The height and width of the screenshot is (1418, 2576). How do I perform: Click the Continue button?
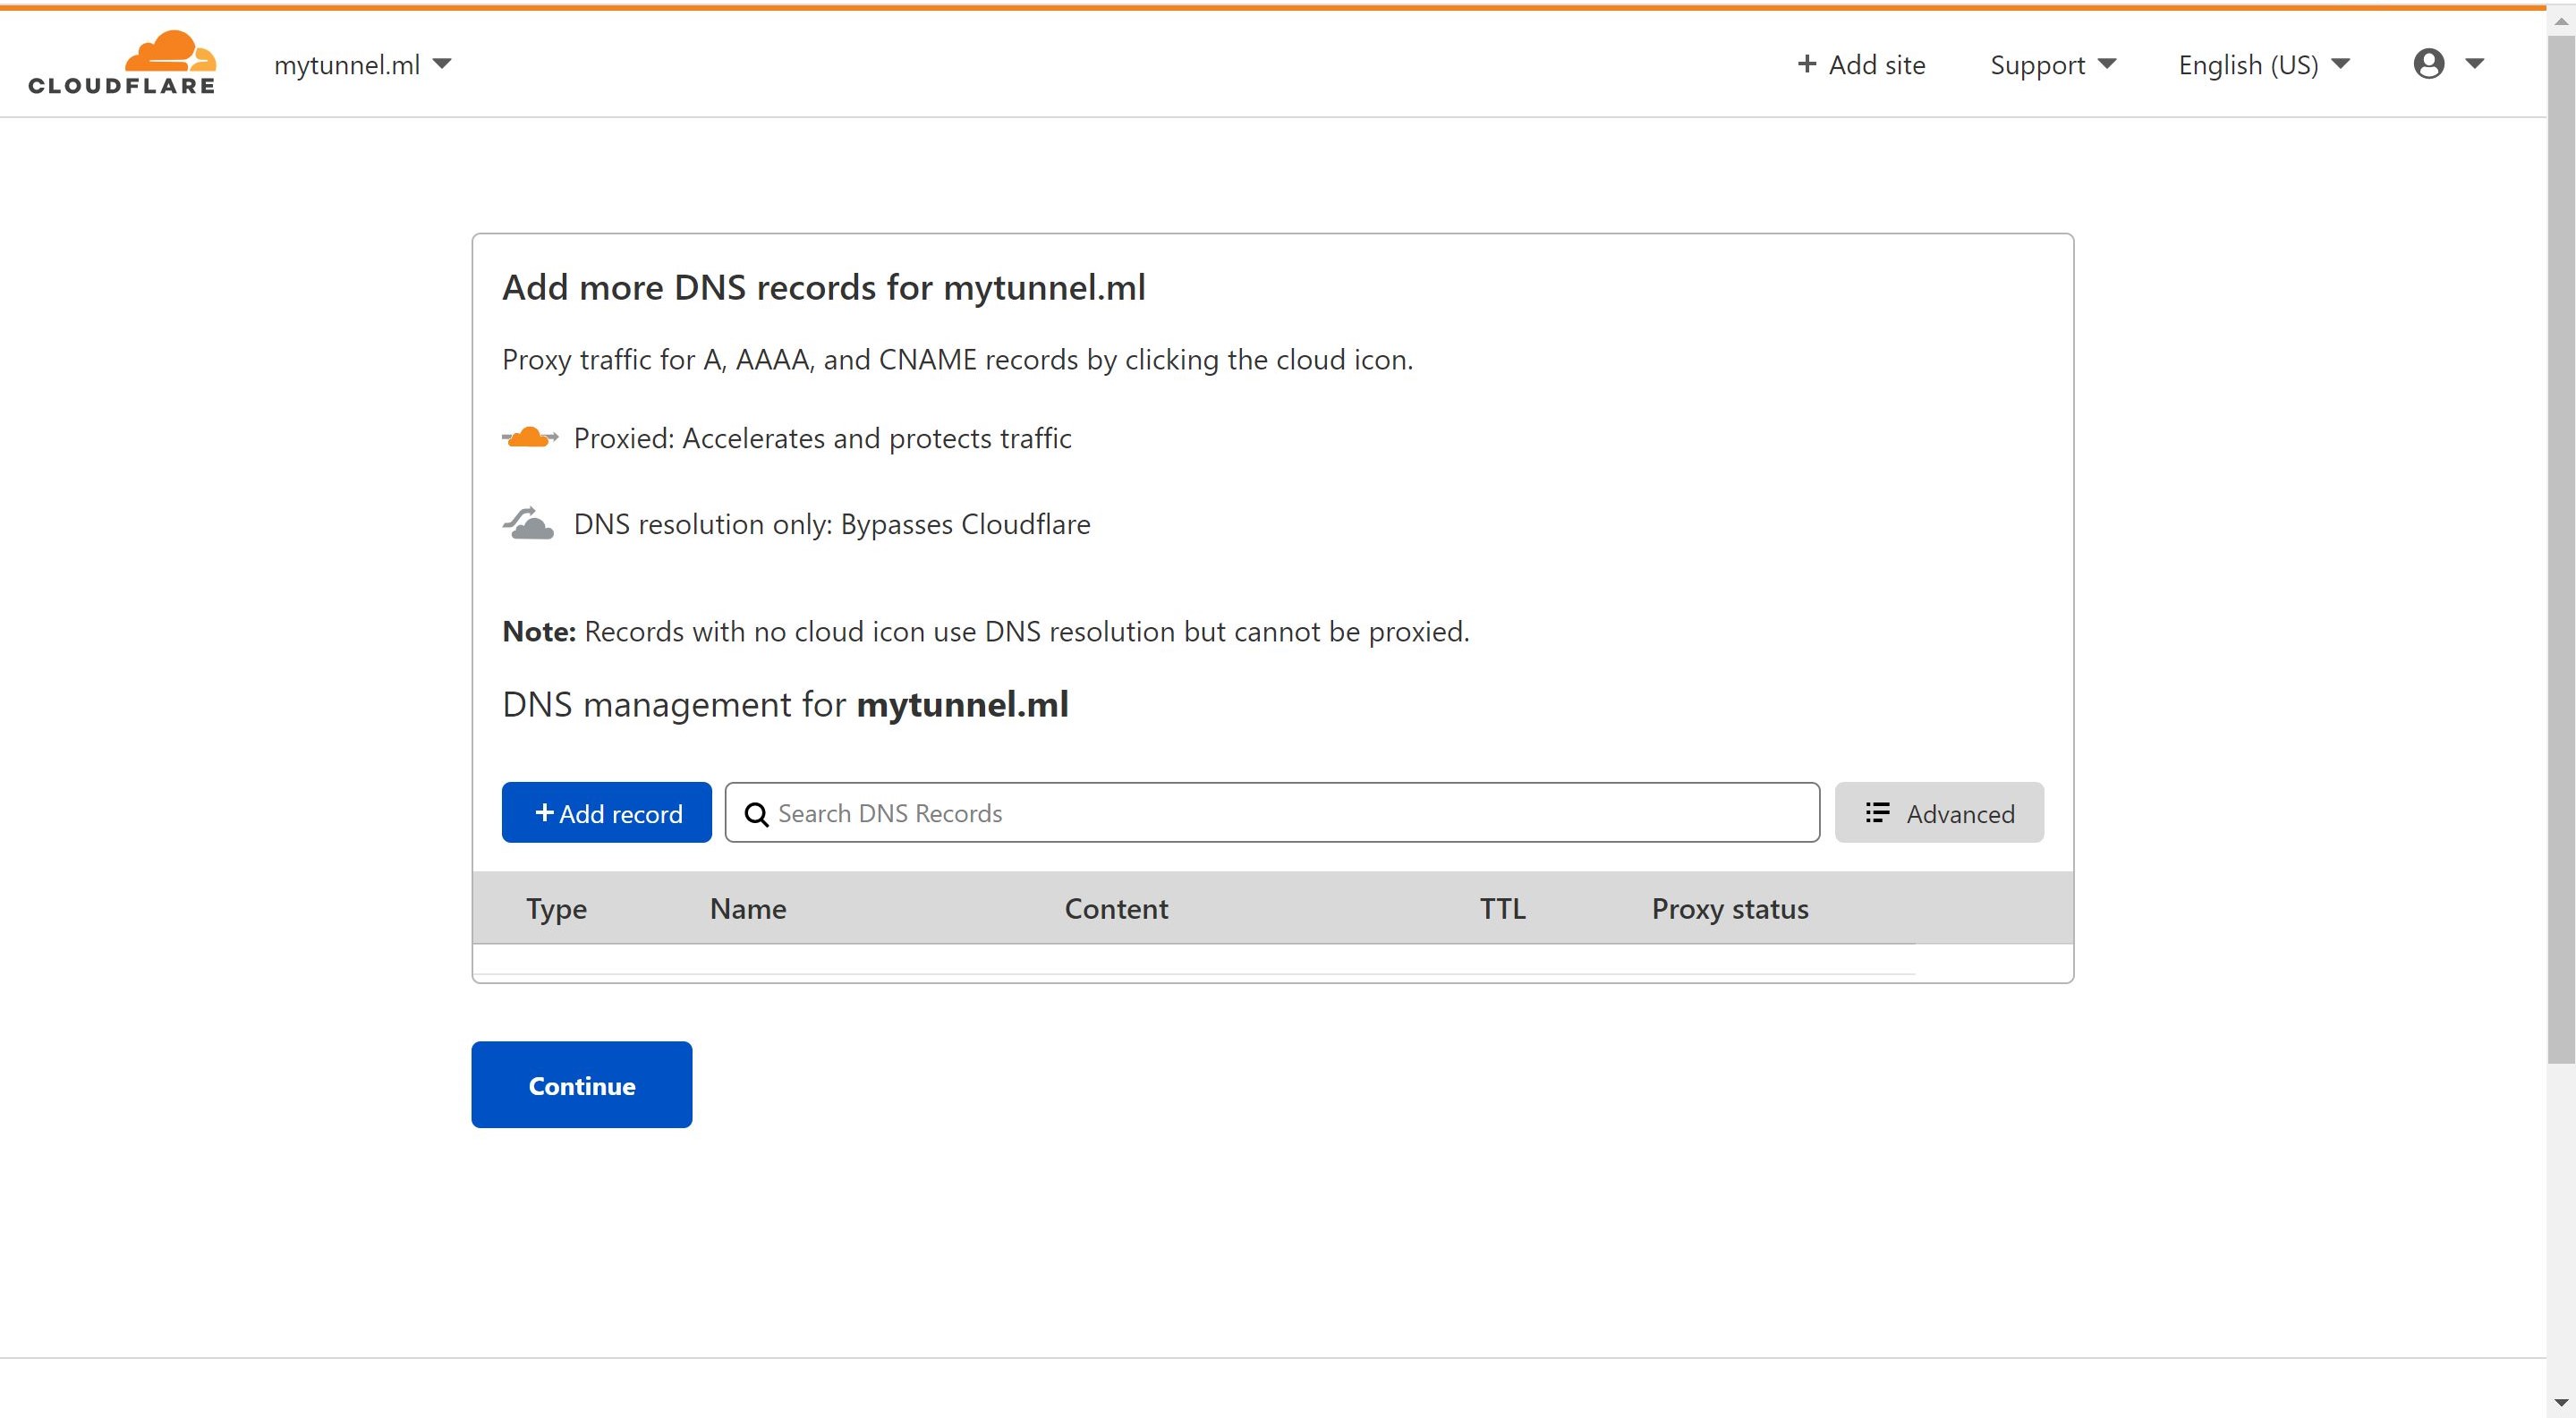click(x=582, y=1085)
